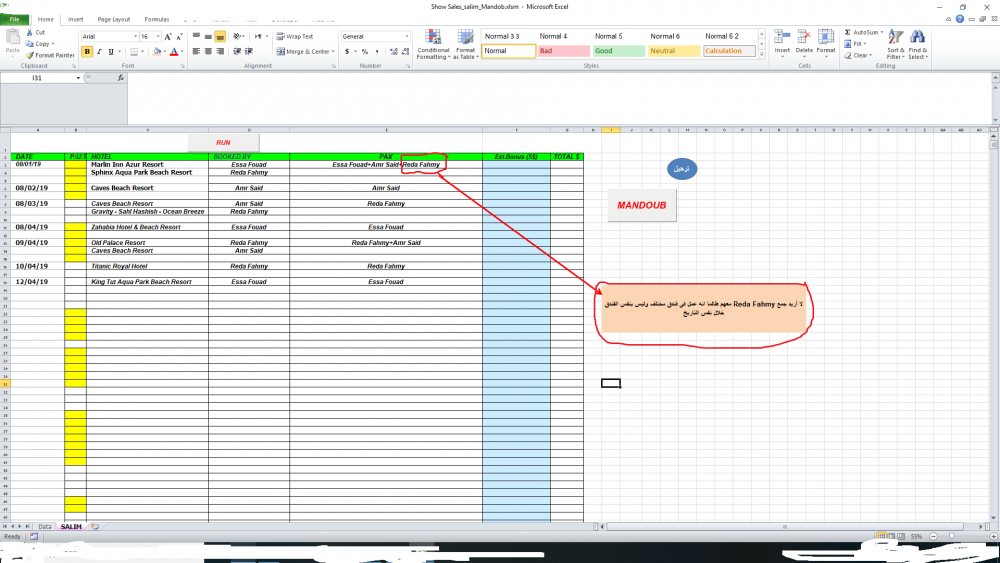1000x563 pixels.
Task: Set Middle Align vertical alignment
Action: coord(208,36)
